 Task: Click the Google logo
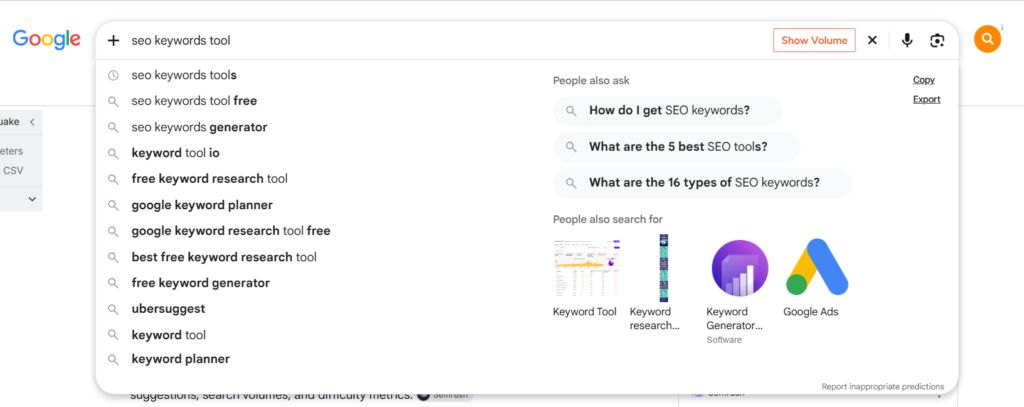click(46, 40)
